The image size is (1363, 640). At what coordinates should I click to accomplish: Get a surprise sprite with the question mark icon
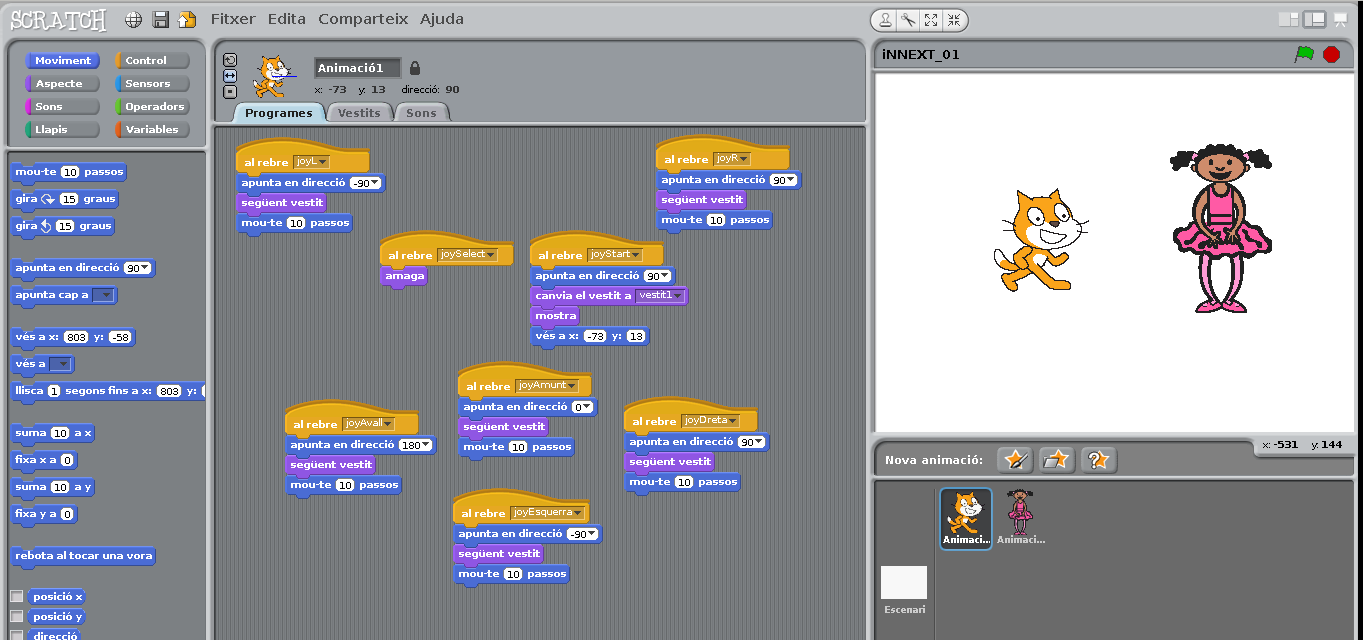pyautogui.click(x=1097, y=460)
